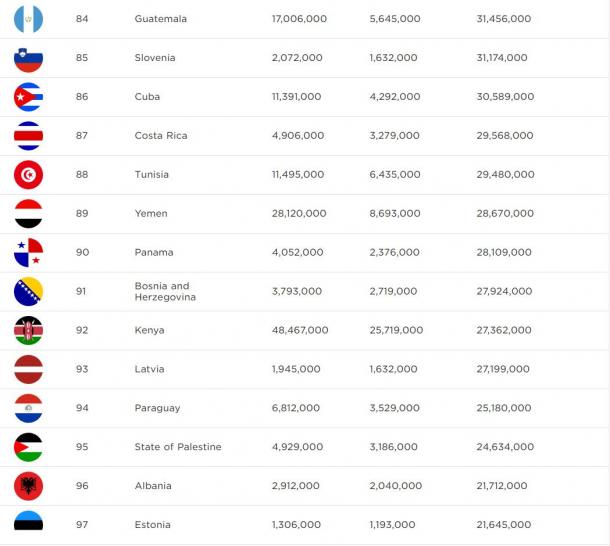The width and height of the screenshot is (610, 546).
Task: Click the Latvia flag icon
Action: [x=28, y=369]
